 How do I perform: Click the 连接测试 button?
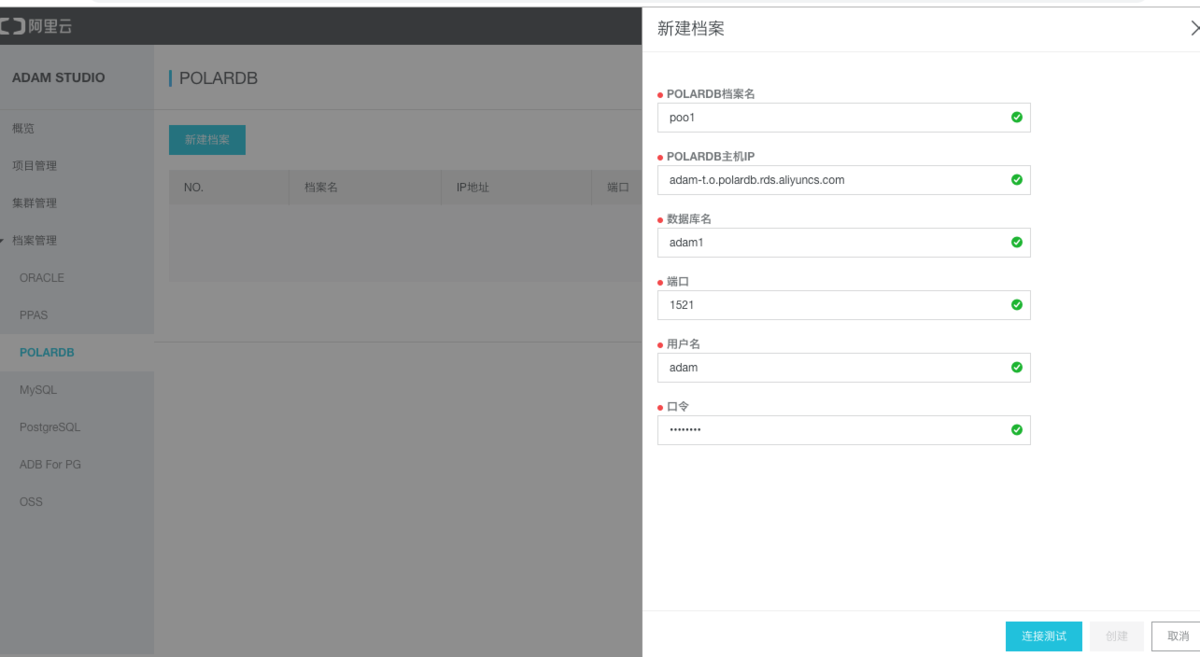click(x=1043, y=636)
